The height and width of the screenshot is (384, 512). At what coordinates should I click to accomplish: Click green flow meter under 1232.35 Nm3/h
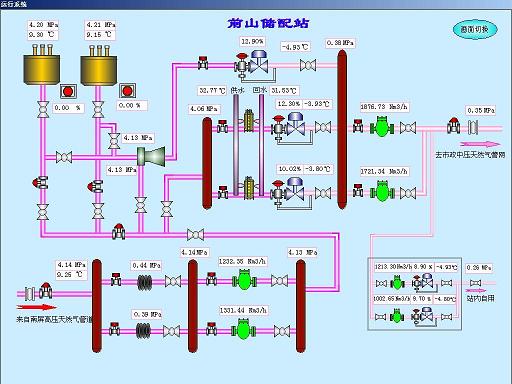[244, 280]
